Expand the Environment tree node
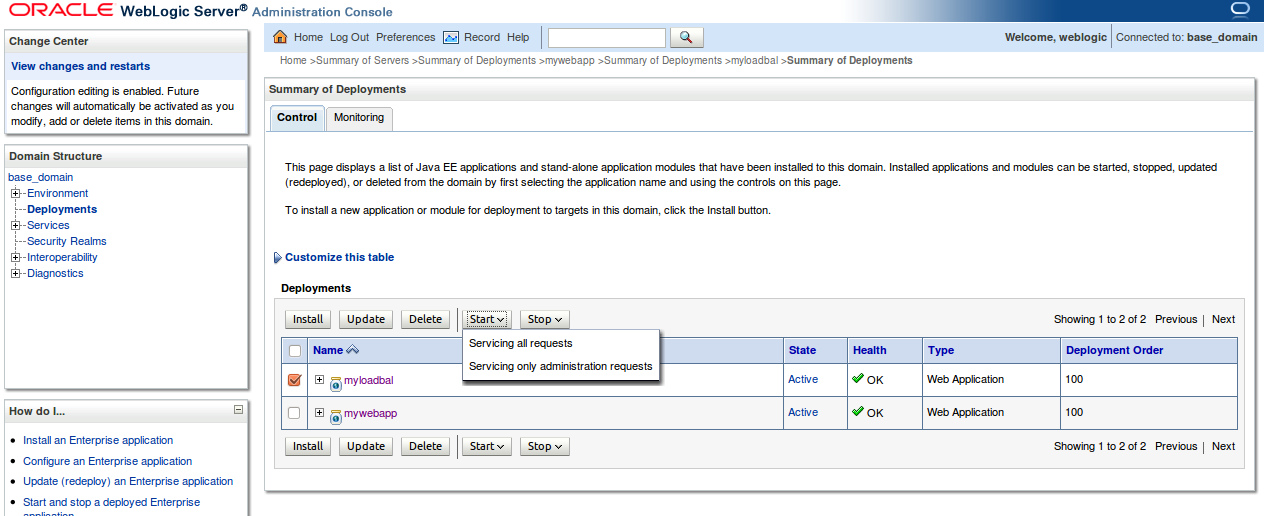 [x=16, y=193]
